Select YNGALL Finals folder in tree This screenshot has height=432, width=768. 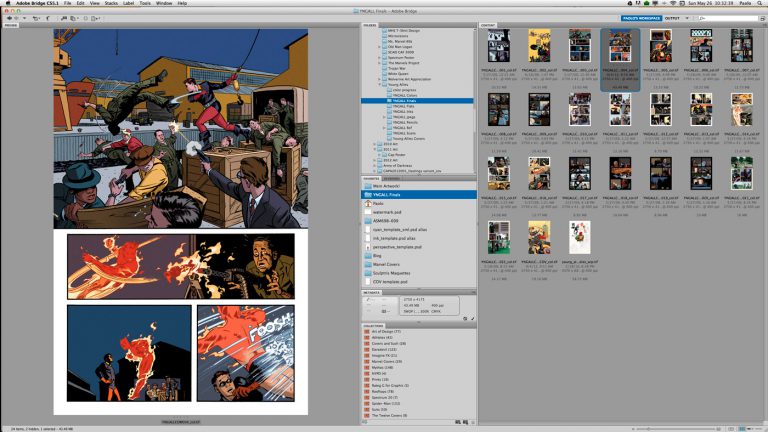[x=405, y=101]
